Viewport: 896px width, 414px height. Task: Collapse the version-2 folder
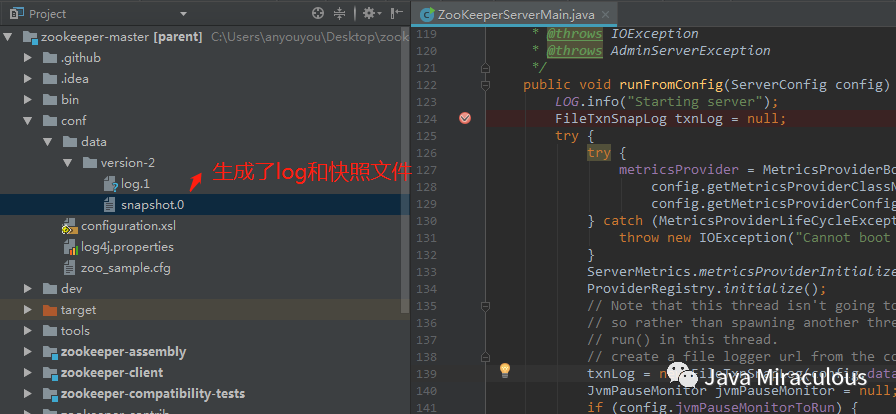(x=67, y=163)
